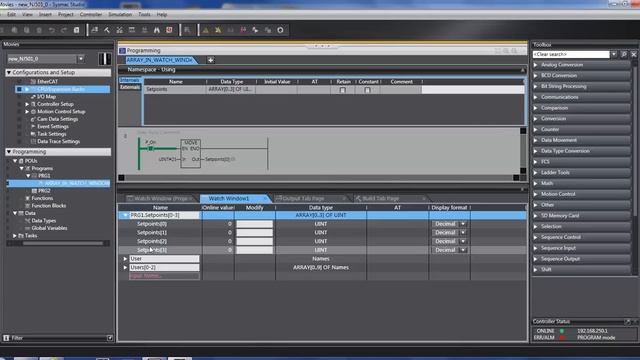This screenshot has width=640, height=360.
Task: Expand the User row in Watch Window
Action: coord(125,259)
